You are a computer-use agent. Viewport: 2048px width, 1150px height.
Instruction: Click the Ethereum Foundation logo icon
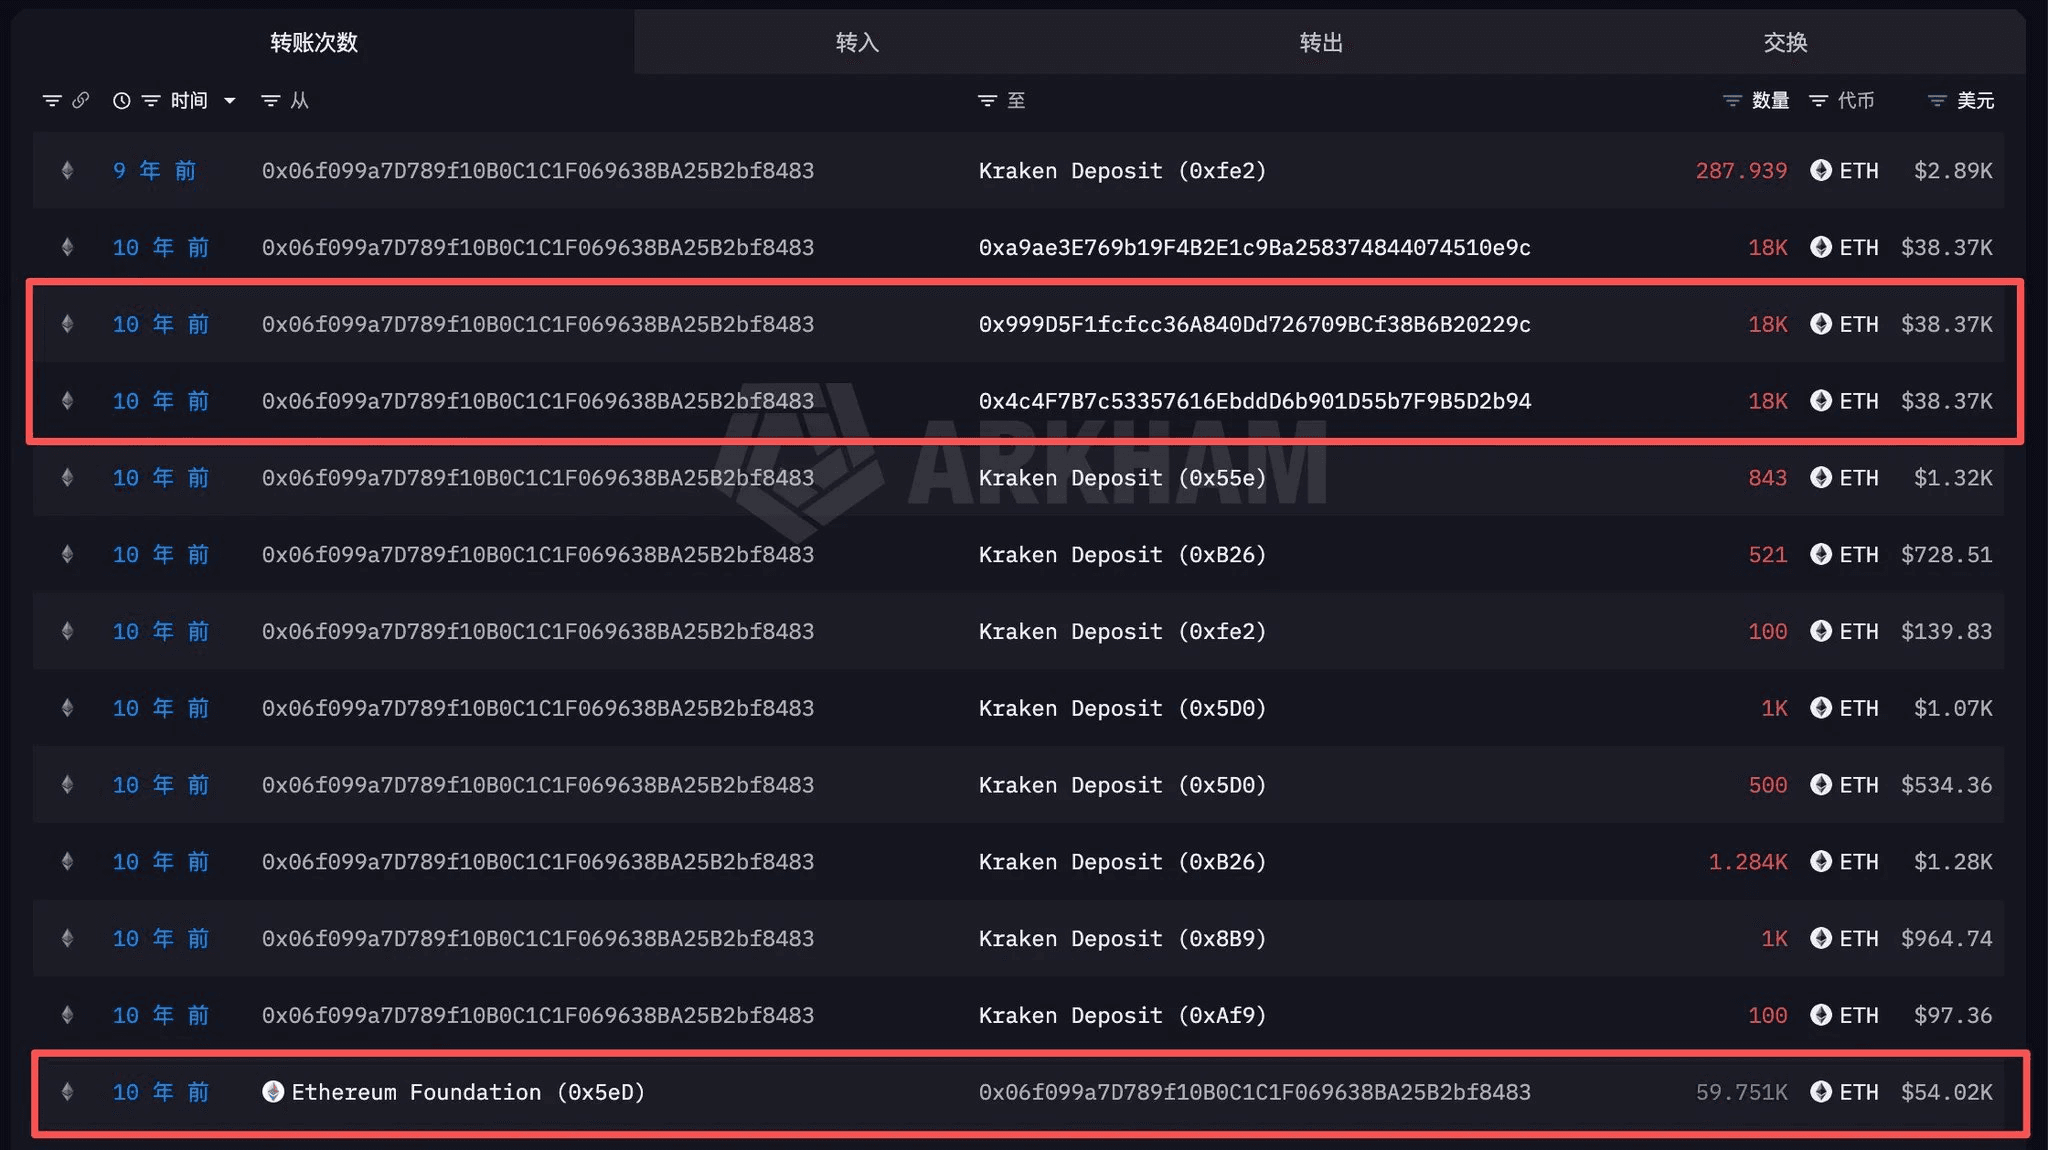273,1092
